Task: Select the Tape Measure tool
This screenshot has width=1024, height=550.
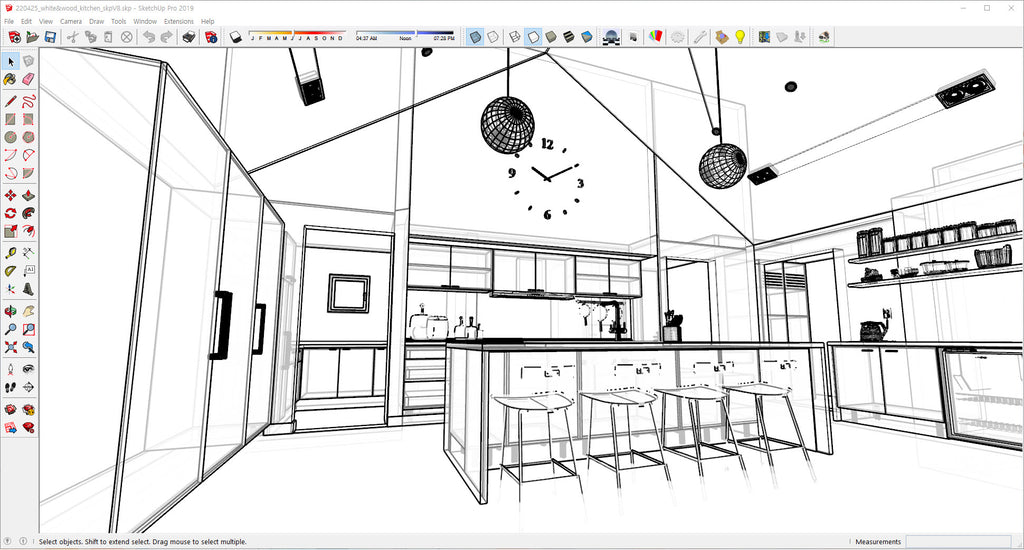Action: pos(10,253)
